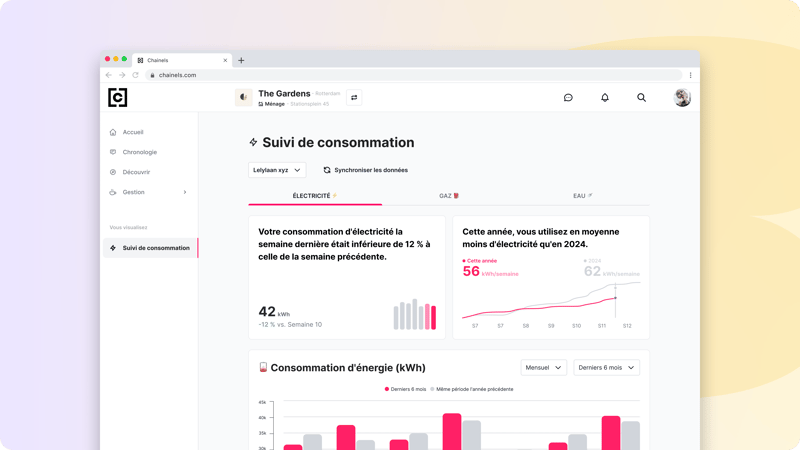Close the Chainels browser tab
The width and height of the screenshot is (800, 450).
225,60
